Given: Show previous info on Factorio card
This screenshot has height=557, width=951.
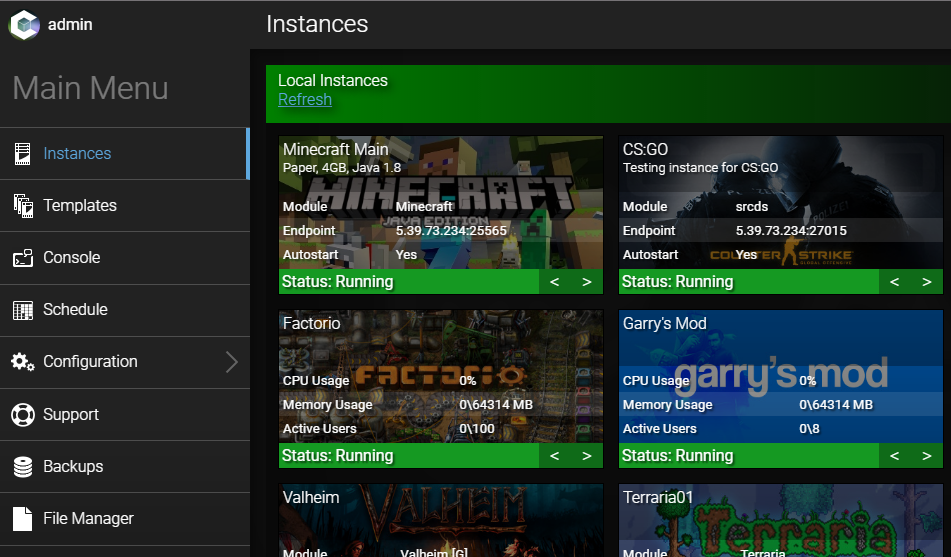Looking at the screenshot, I should coord(554,456).
